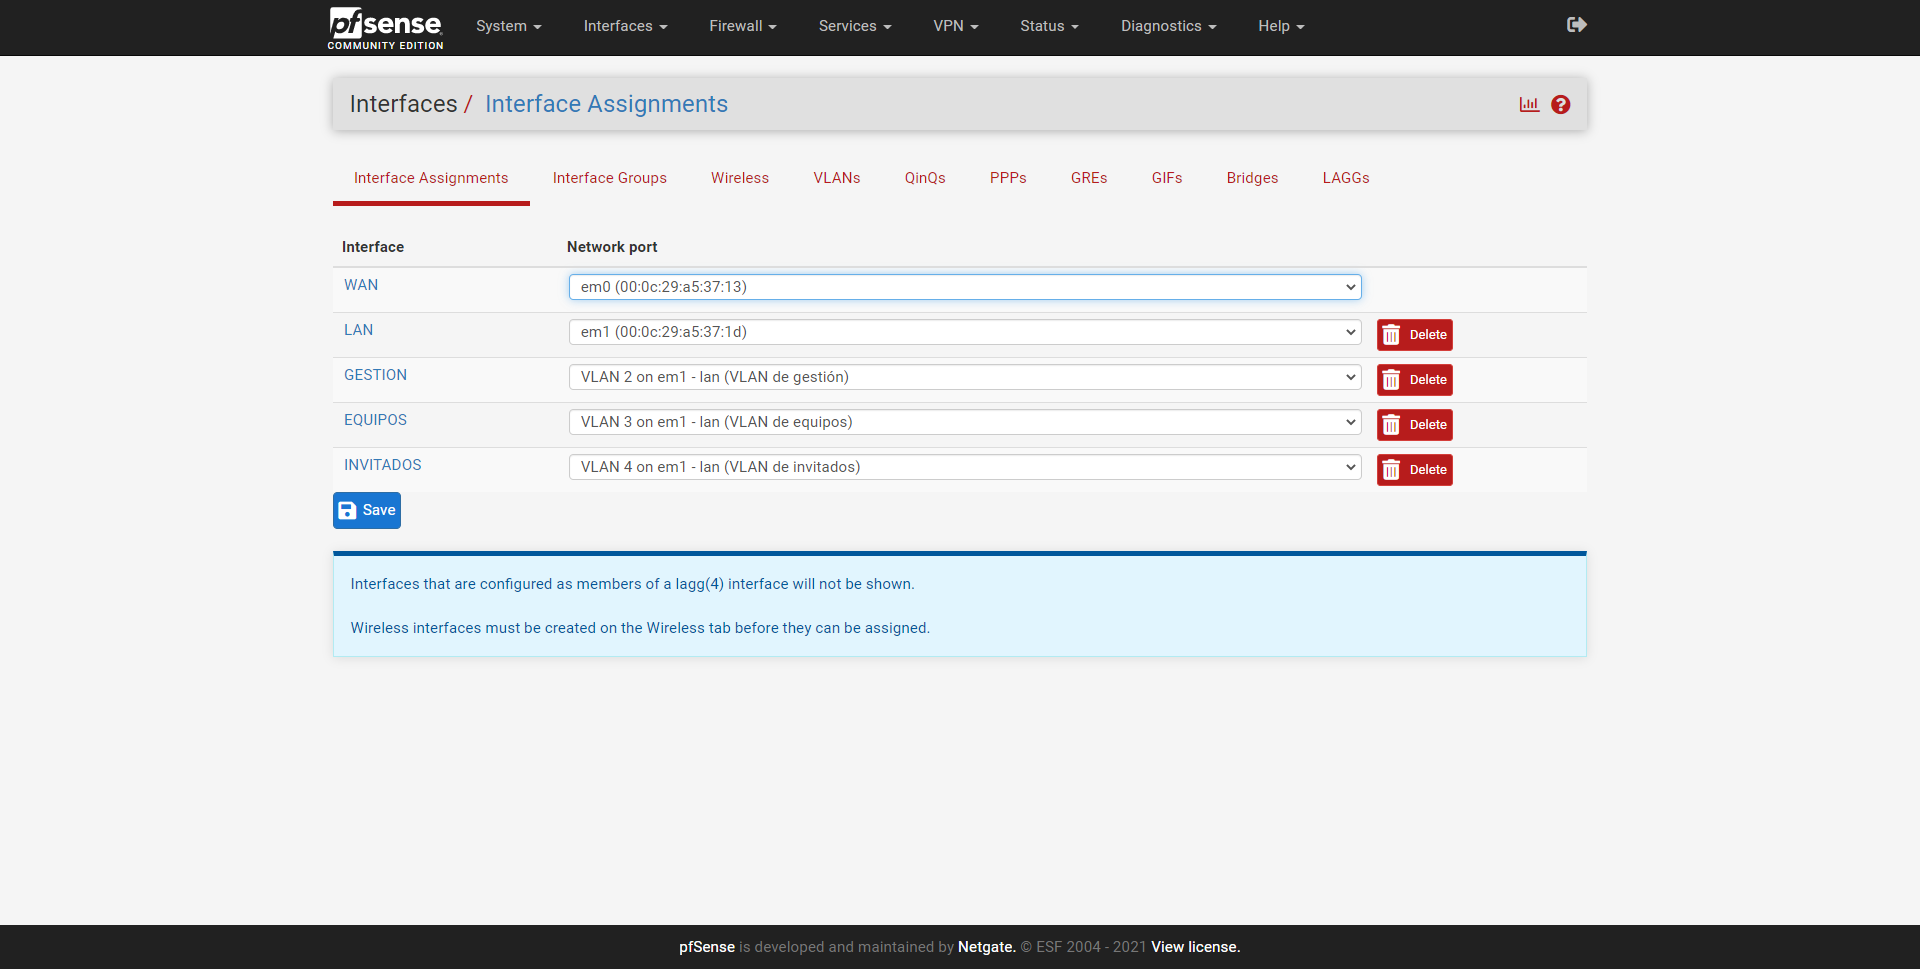Select the Interface Assignments tab
The height and width of the screenshot is (969, 1920).
click(x=431, y=178)
